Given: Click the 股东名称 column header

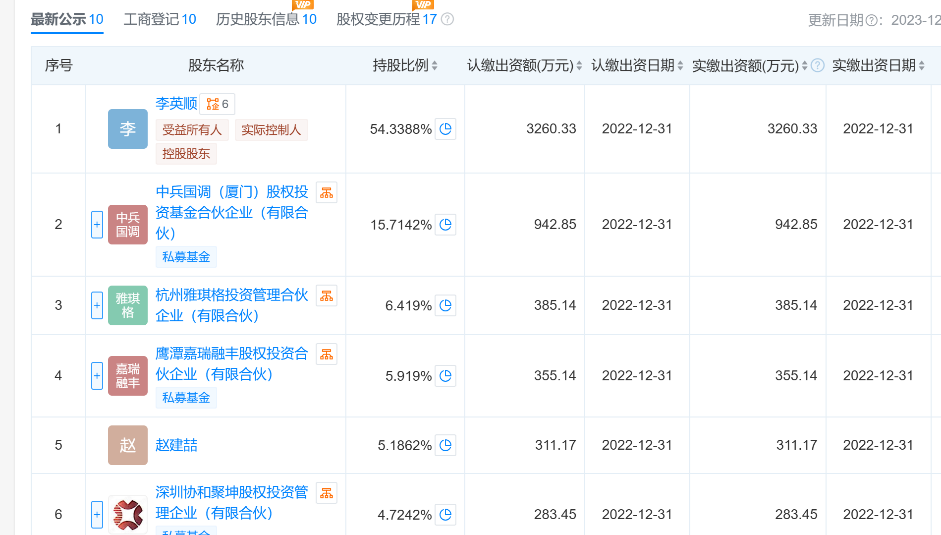Looking at the screenshot, I should pos(216,65).
